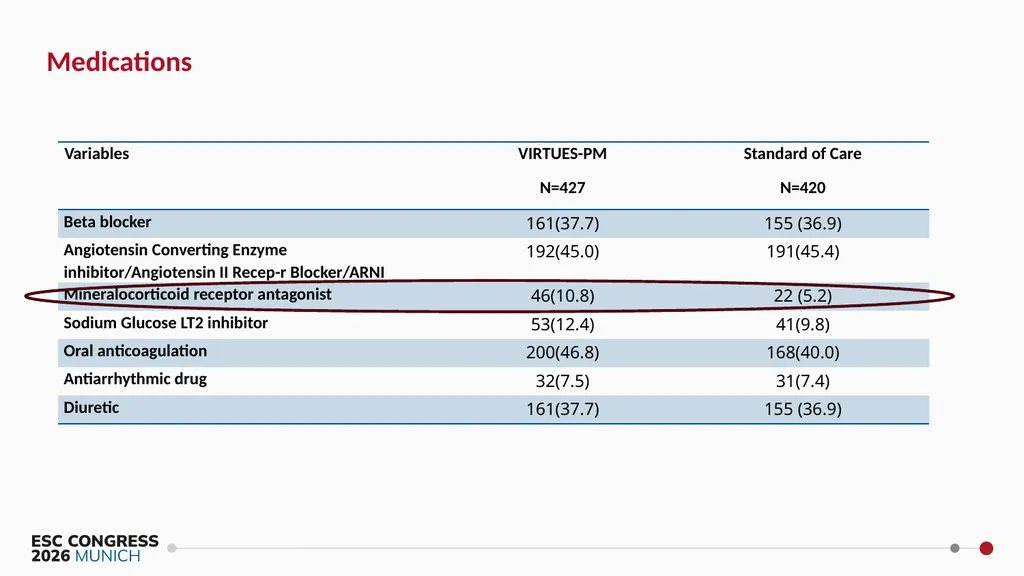Click 161(37.7) in the Diuretic row
The width and height of the screenshot is (1024, 576).
point(562,409)
